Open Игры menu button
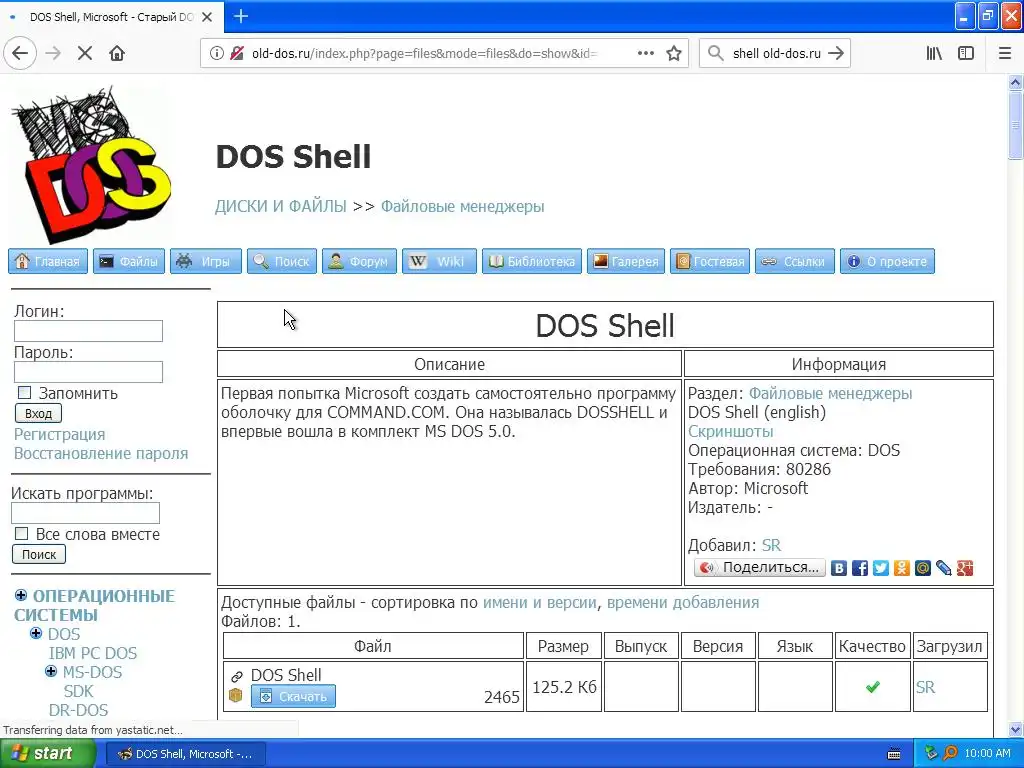The width and height of the screenshot is (1024, 768). point(206,261)
